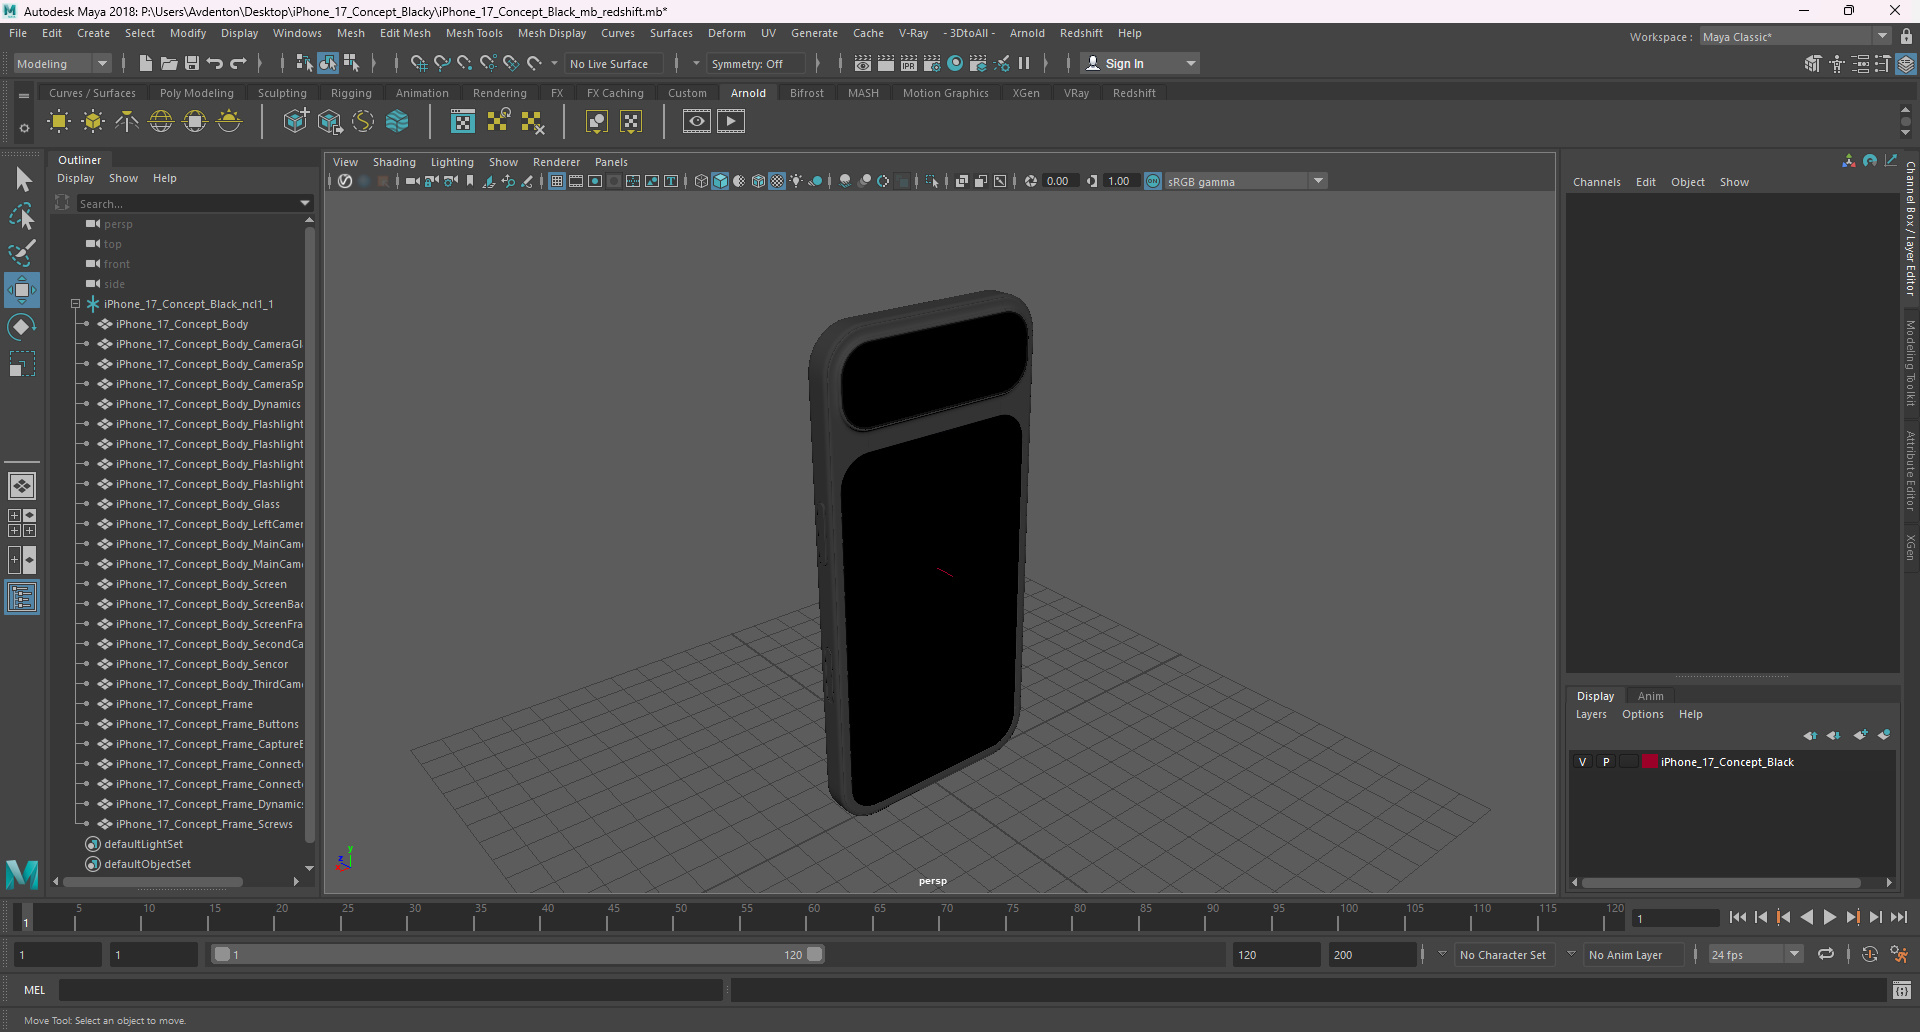Toggle textured display in viewport toolbar

[x=777, y=181]
